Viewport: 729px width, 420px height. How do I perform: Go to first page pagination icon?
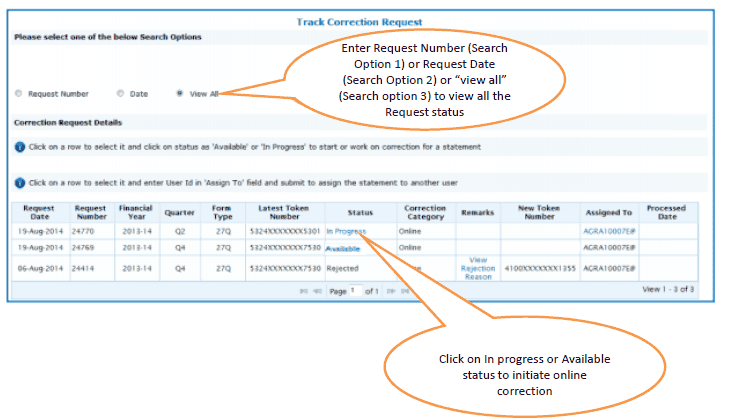pyautogui.click(x=305, y=290)
